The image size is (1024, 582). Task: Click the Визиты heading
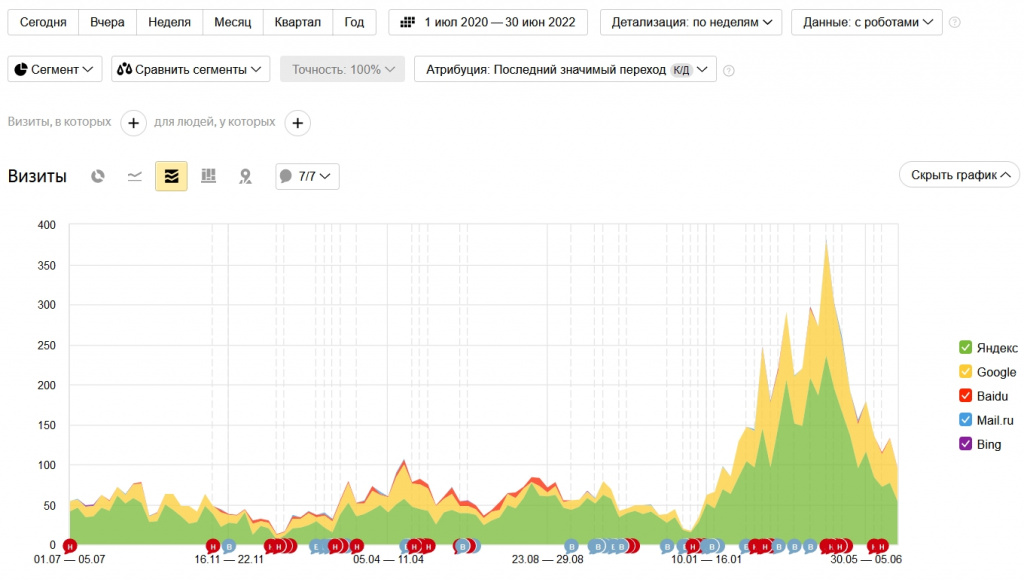pos(37,176)
